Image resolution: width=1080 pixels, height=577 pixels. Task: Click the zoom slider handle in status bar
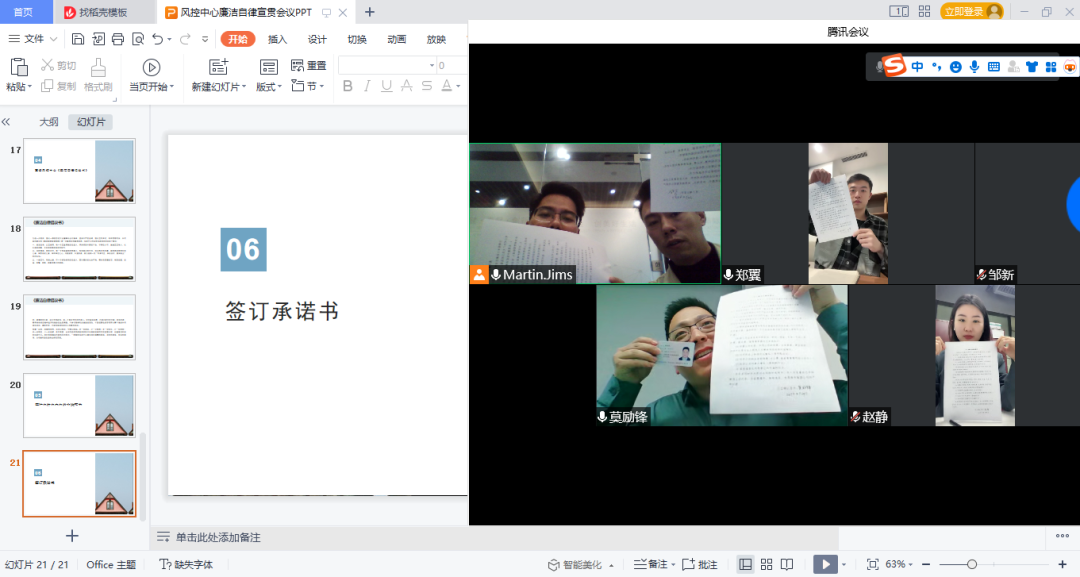(x=972, y=565)
